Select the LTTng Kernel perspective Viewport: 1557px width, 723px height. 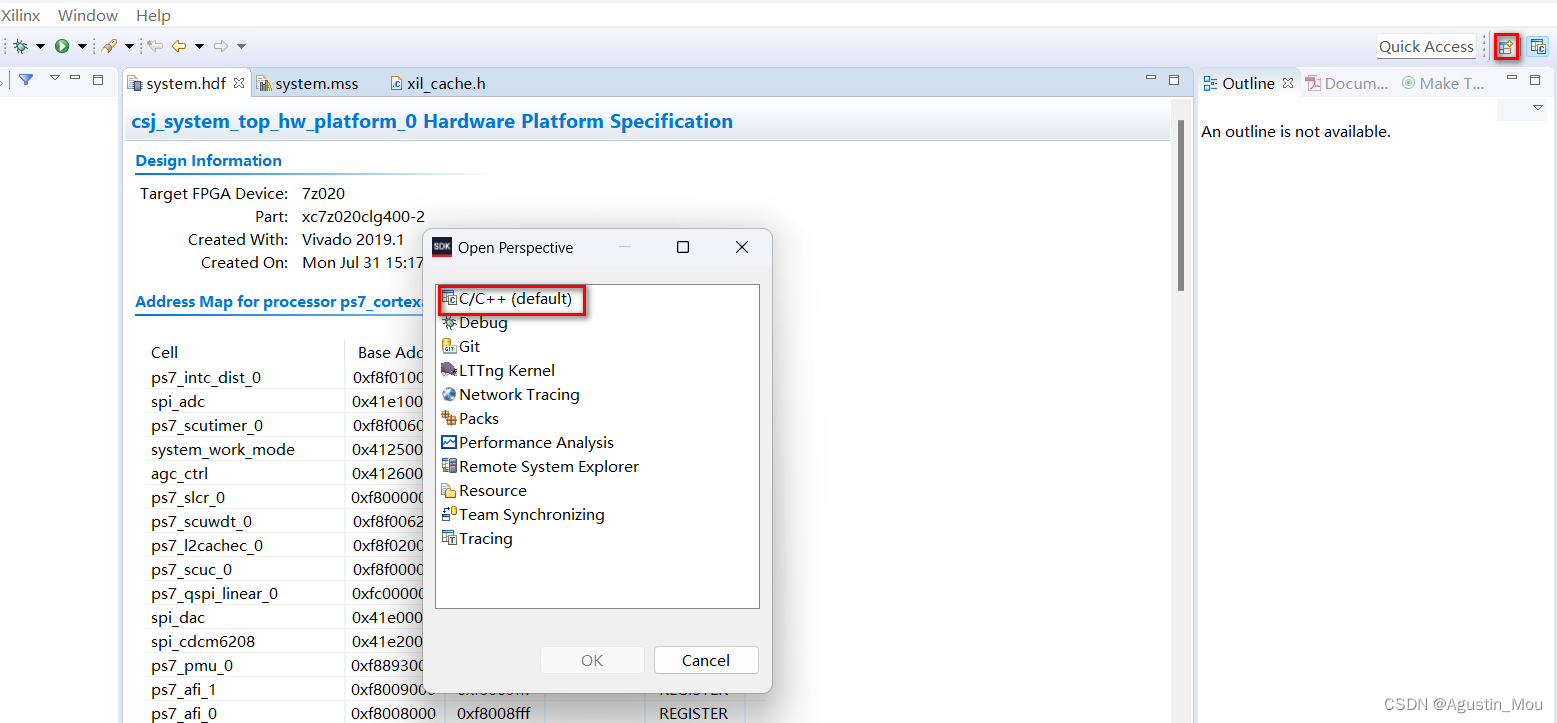498,370
